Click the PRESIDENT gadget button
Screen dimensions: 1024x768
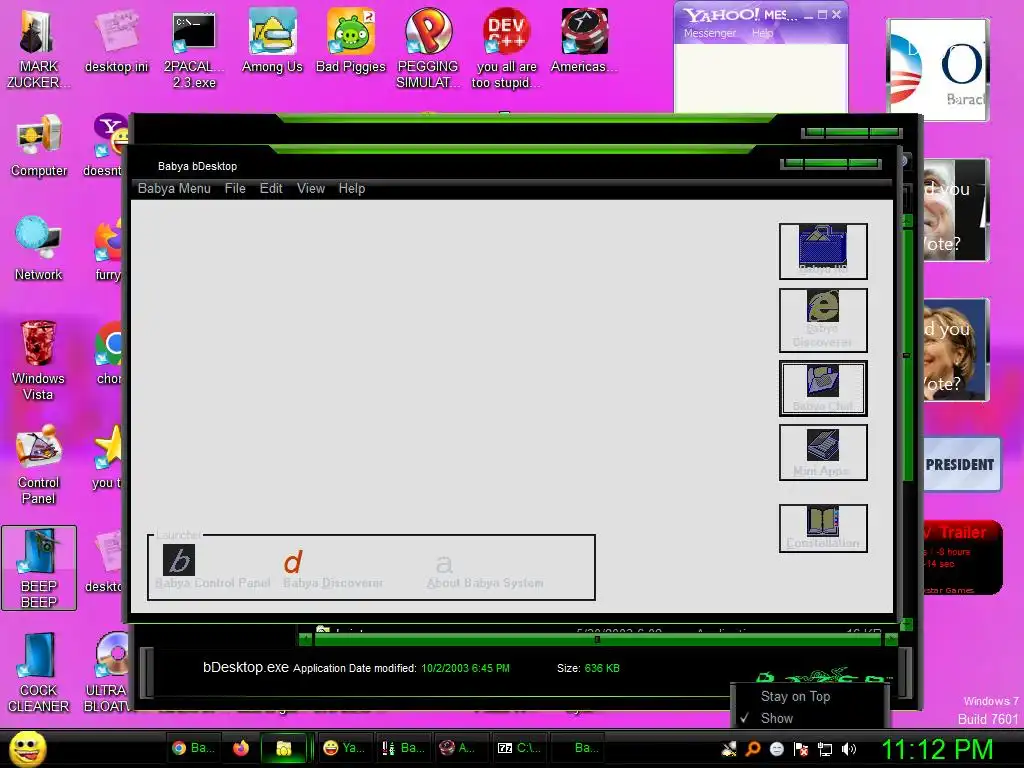tap(961, 464)
